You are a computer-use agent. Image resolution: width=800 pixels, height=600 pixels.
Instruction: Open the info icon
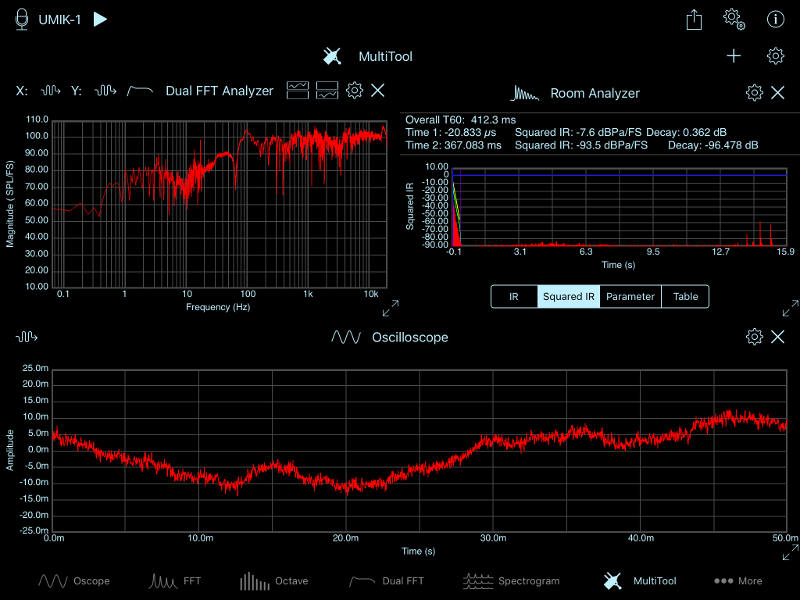(775, 19)
